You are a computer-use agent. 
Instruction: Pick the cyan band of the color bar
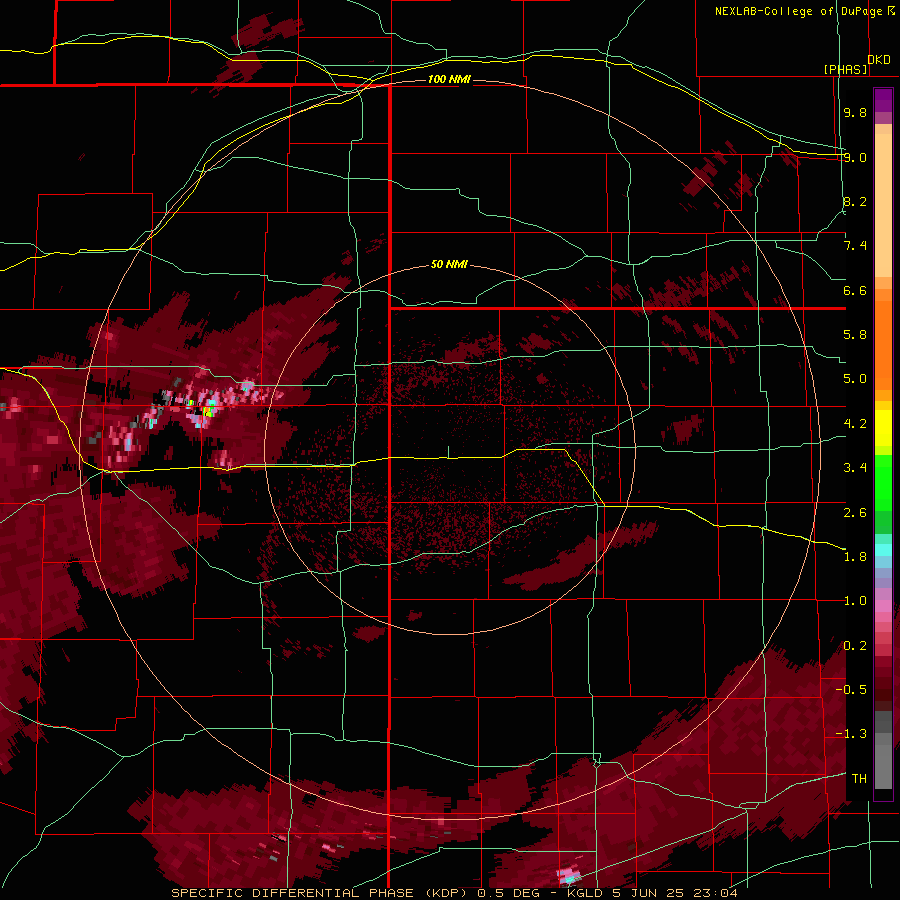[x=883, y=550]
